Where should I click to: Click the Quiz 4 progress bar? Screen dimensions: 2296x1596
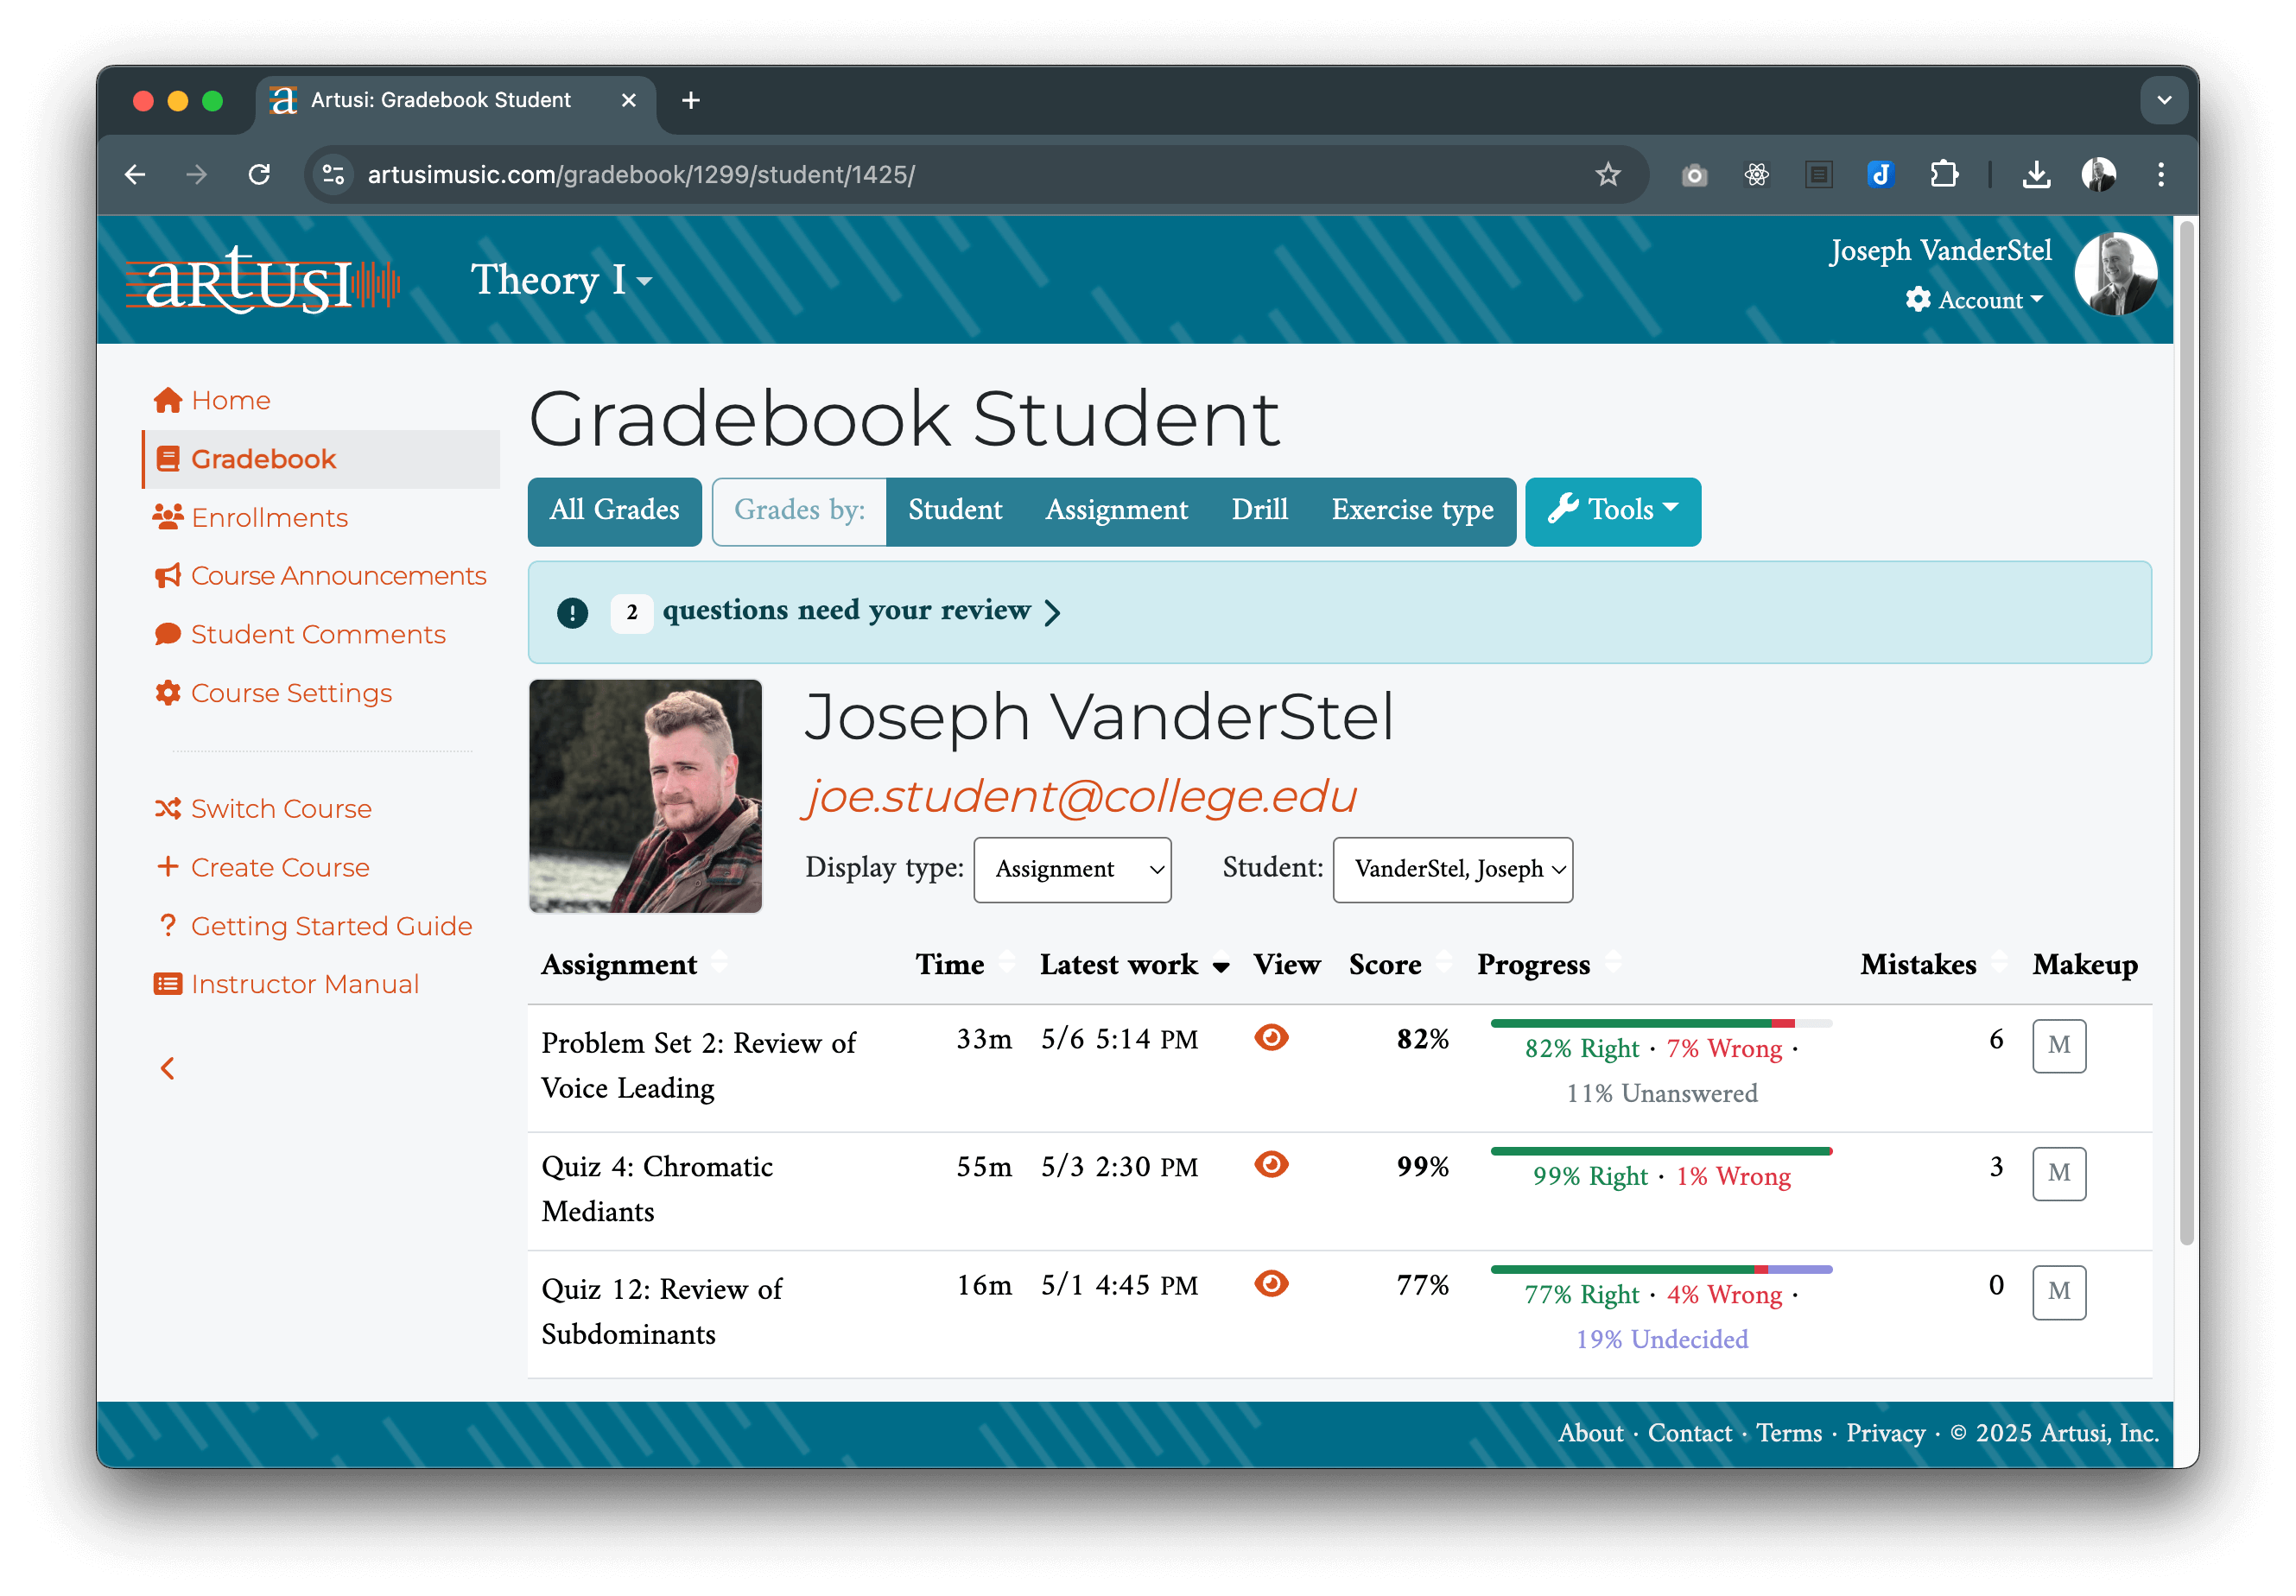coord(1661,1151)
